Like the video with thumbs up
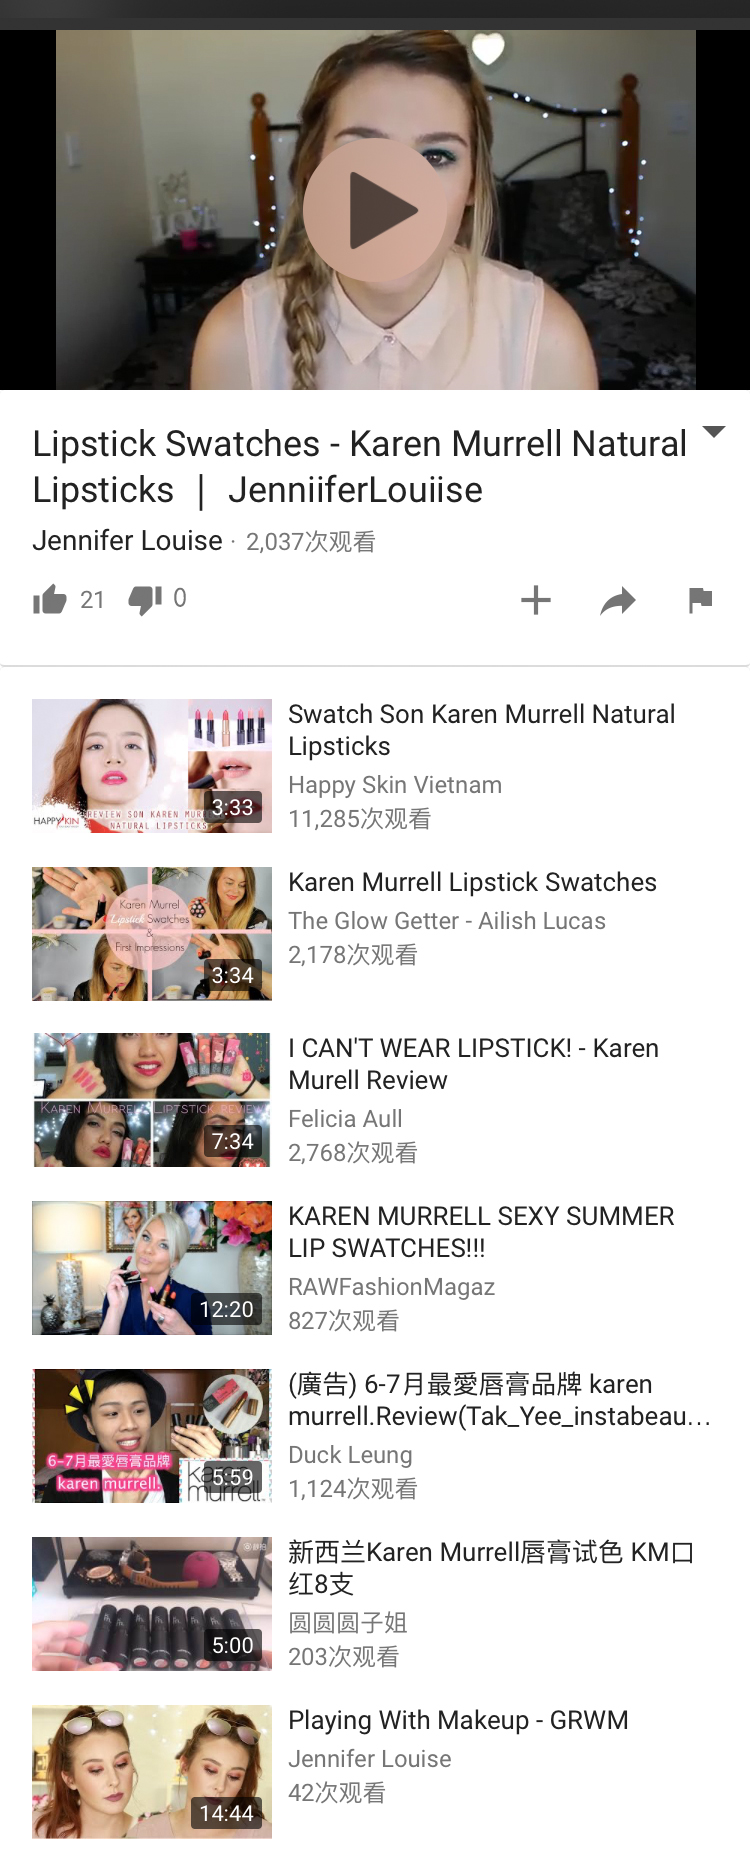This screenshot has height=1850, width=750. click(50, 600)
